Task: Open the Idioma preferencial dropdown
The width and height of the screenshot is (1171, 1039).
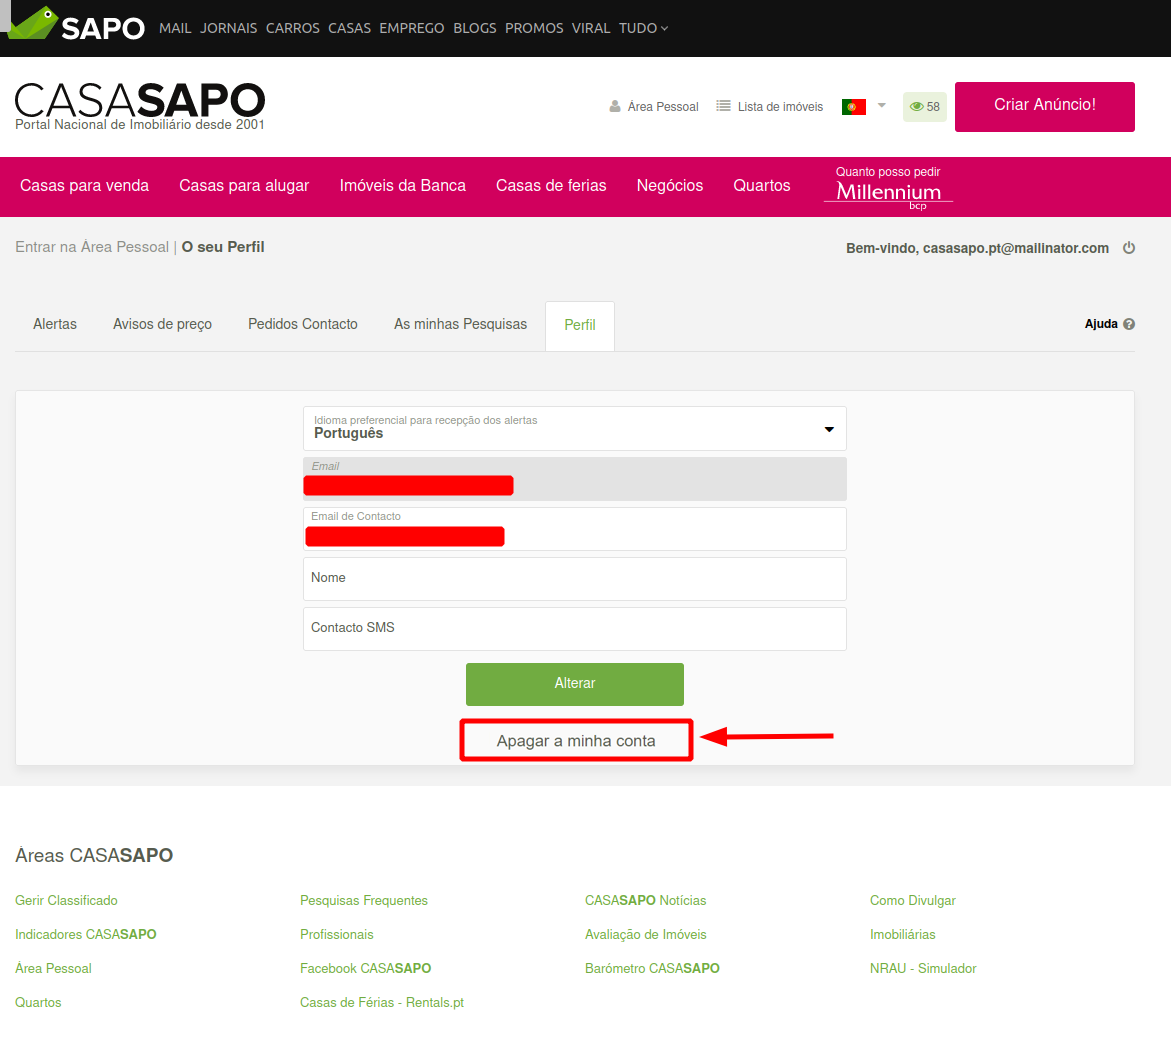Action: (x=574, y=428)
